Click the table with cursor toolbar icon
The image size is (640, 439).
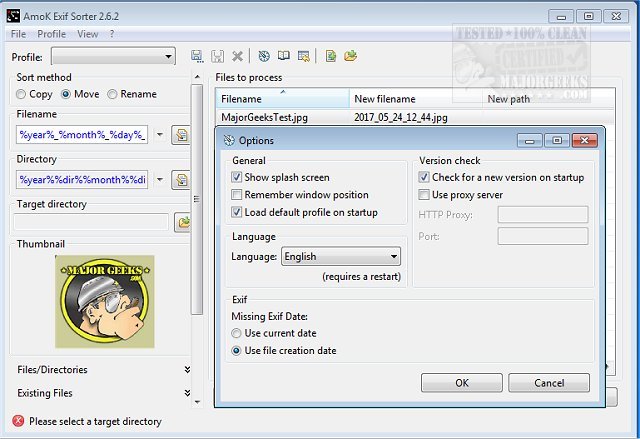pos(304,56)
